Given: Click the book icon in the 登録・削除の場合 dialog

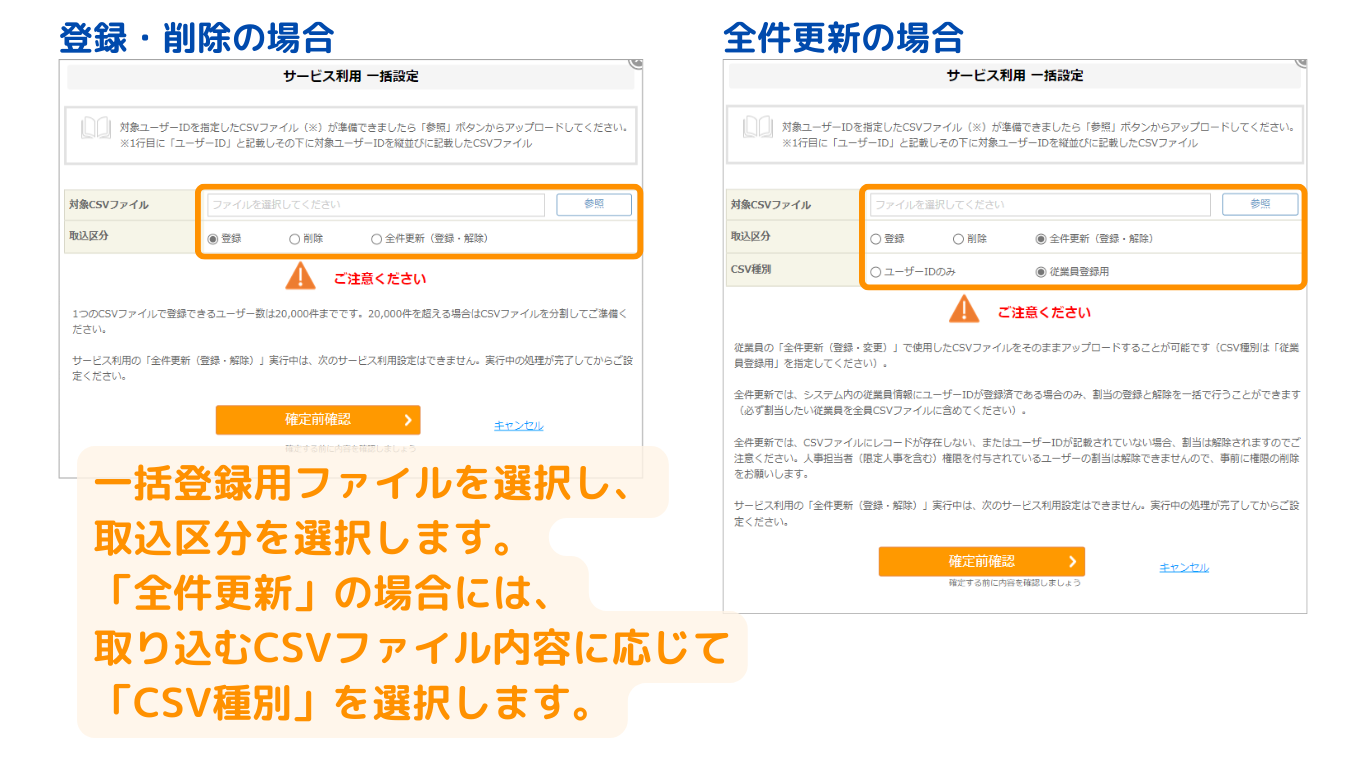Looking at the screenshot, I should [x=96, y=128].
